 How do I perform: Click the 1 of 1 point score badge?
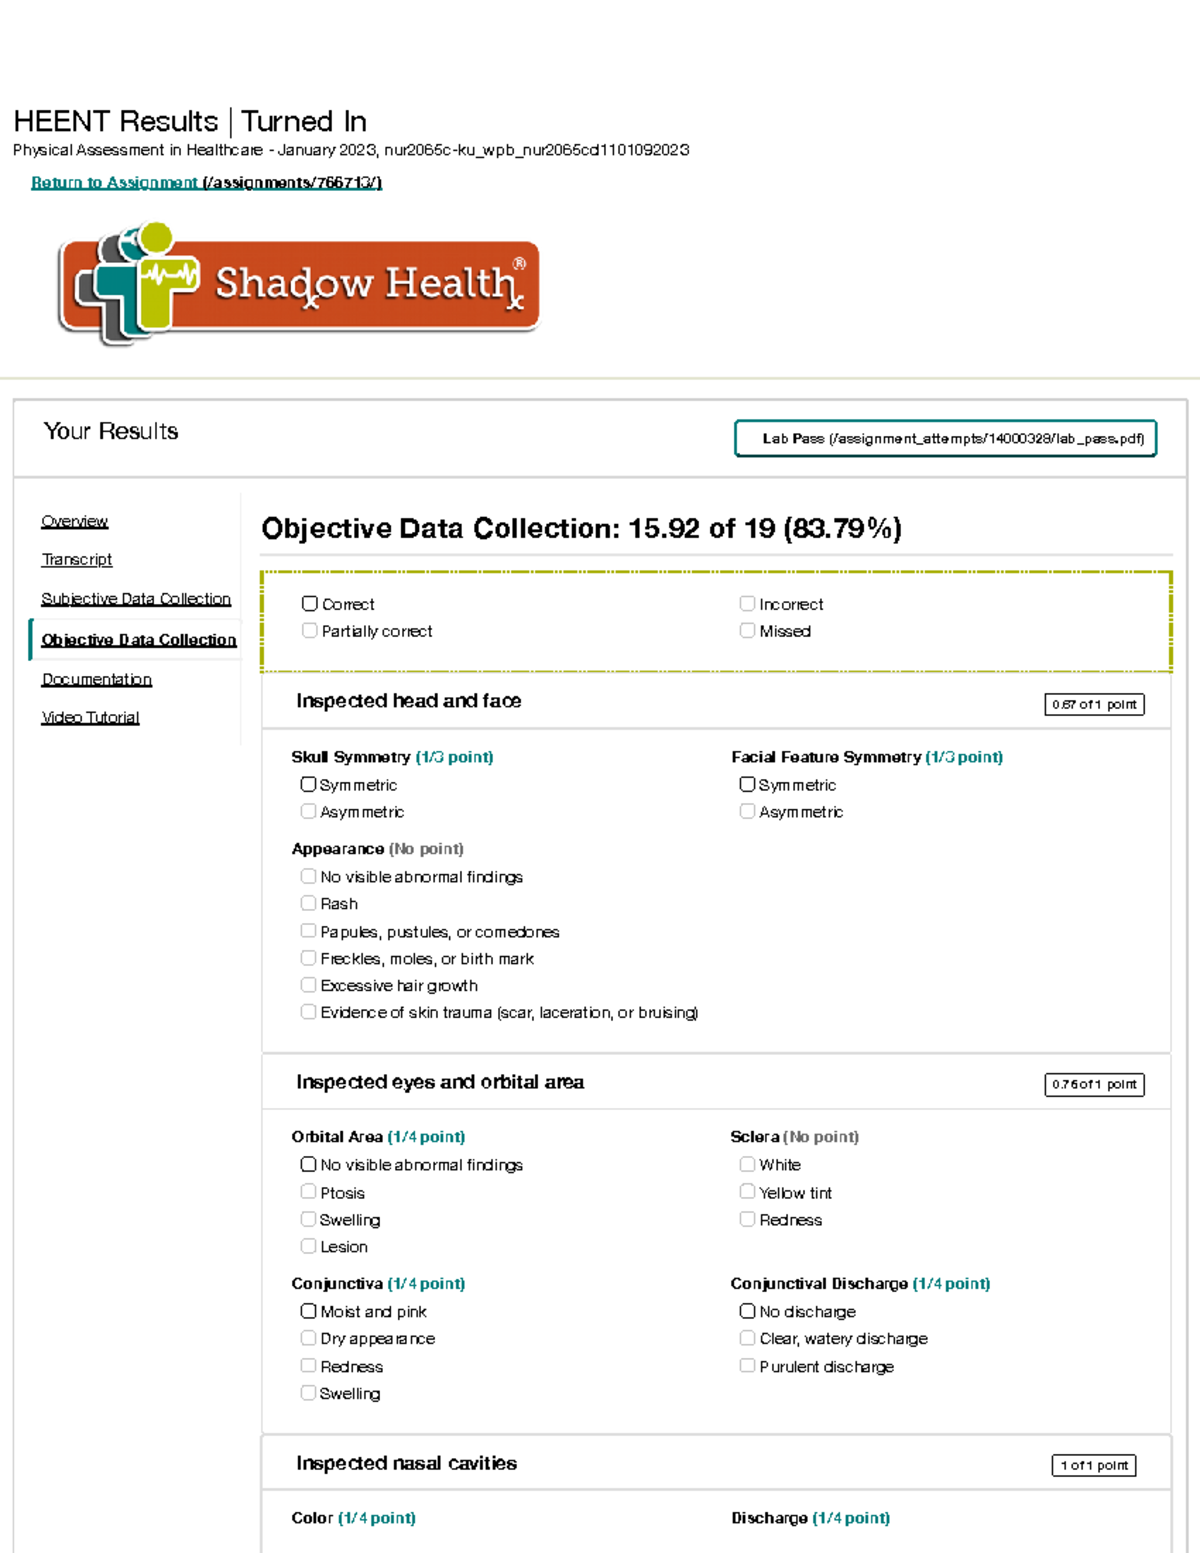pyautogui.click(x=1096, y=1465)
